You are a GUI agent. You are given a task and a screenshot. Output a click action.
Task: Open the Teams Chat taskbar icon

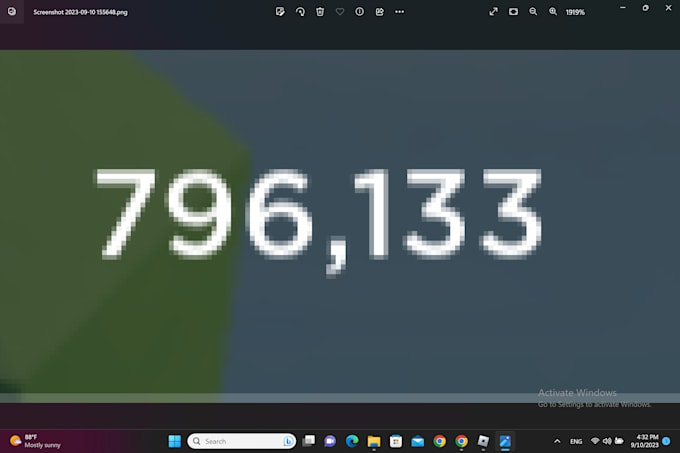click(x=330, y=441)
